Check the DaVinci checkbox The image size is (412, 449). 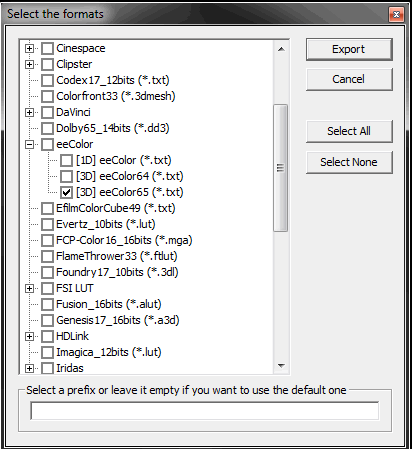(47, 112)
